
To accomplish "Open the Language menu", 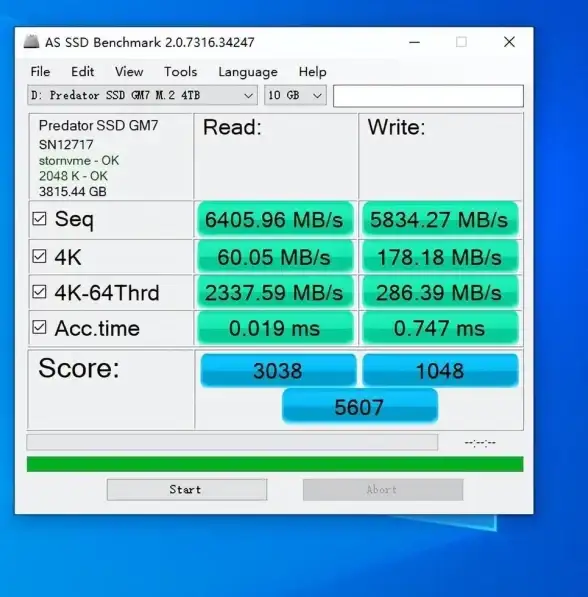I will 248,72.
